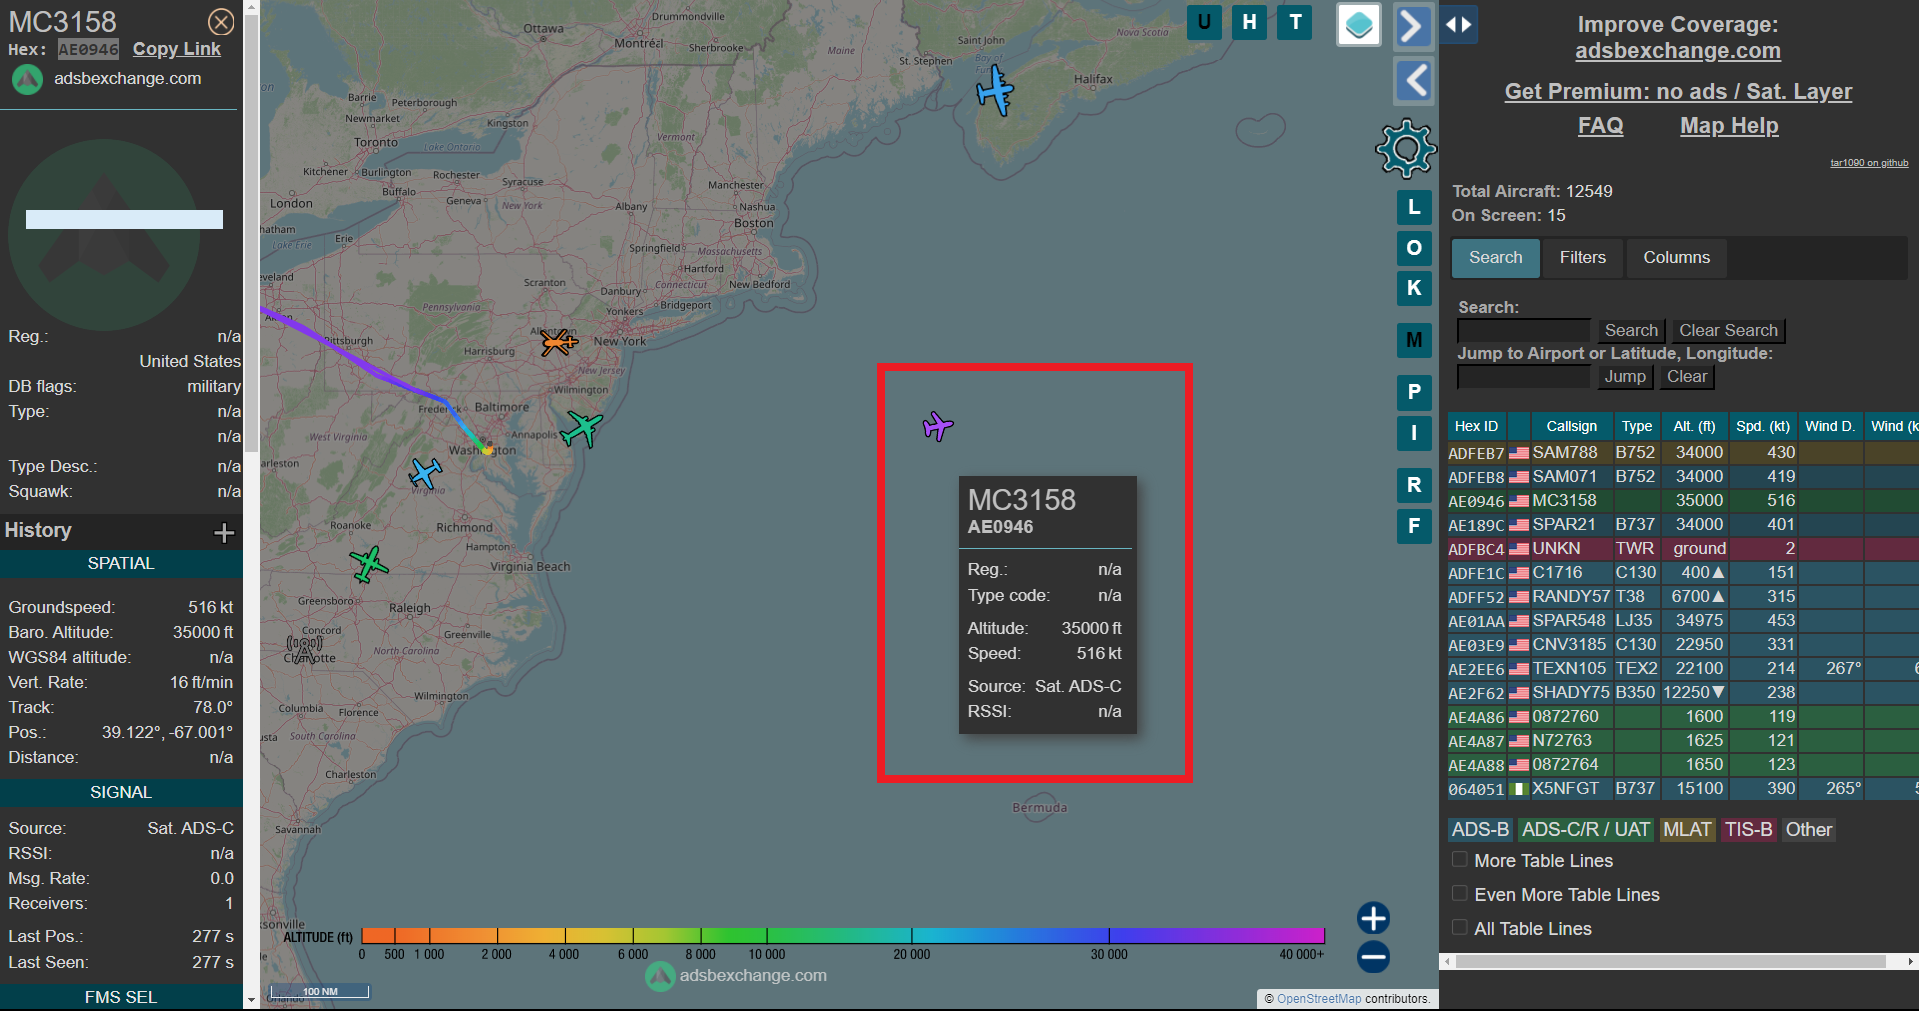The width and height of the screenshot is (1919, 1011).
Task: Open the Map Help link
Action: click(1729, 126)
